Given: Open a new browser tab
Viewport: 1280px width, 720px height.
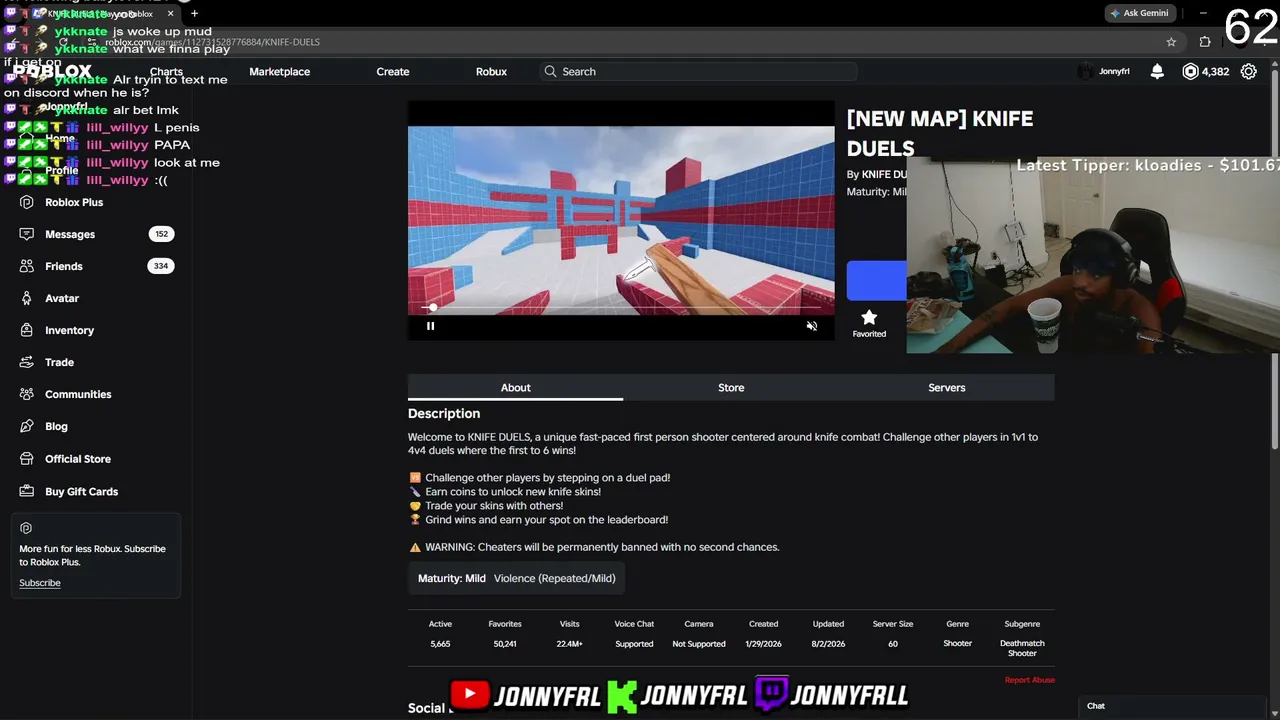Looking at the screenshot, I should pyautogui.click(x=194, y=14).
